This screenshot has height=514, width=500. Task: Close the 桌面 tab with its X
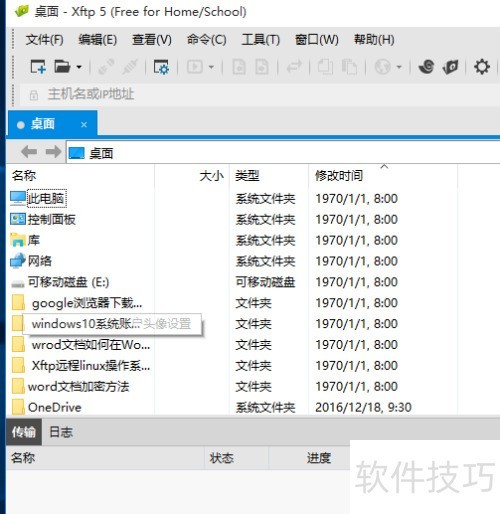(84, 125)
